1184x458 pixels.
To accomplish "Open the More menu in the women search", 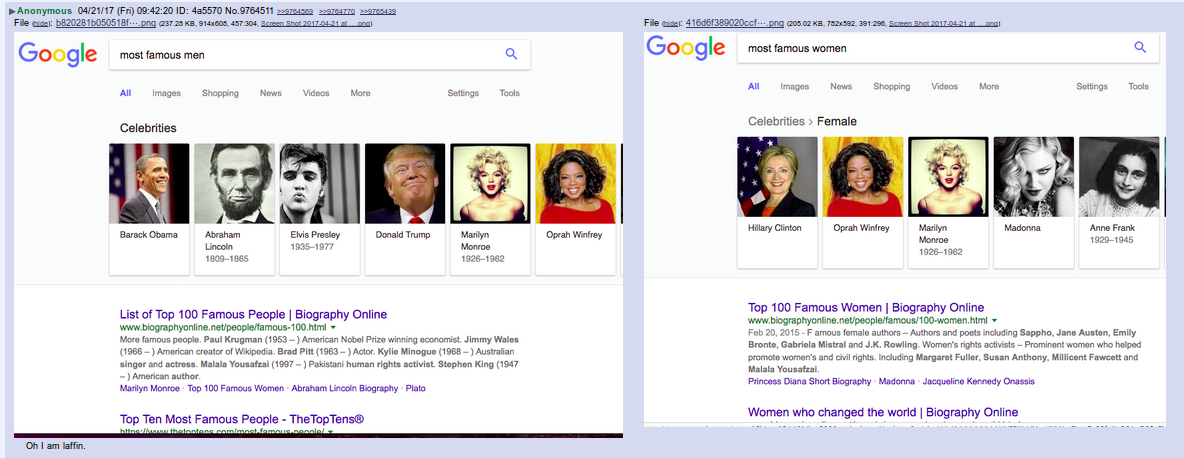I will pyautogui.click(x=989, y=87).
